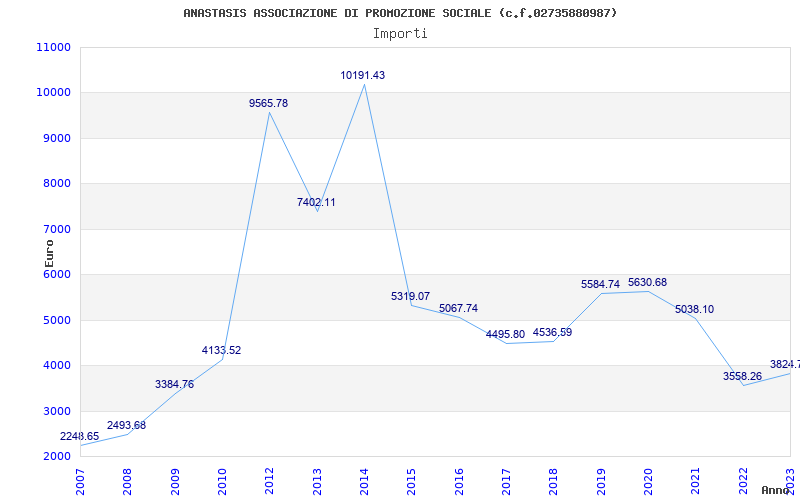This screenshot has width=800, height=500.
Task: Click the 11000 y-axis tick label
Action: [x=54, y=47]
